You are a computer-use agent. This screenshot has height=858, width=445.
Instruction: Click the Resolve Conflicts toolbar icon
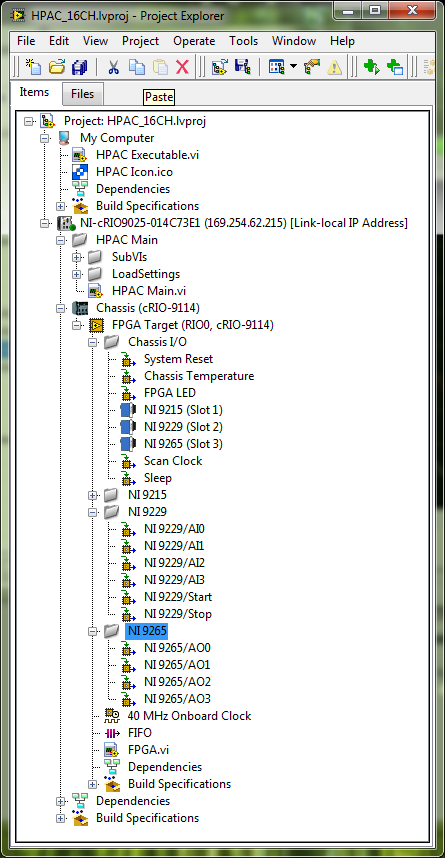pyautogui.click(x=242, y=68)
